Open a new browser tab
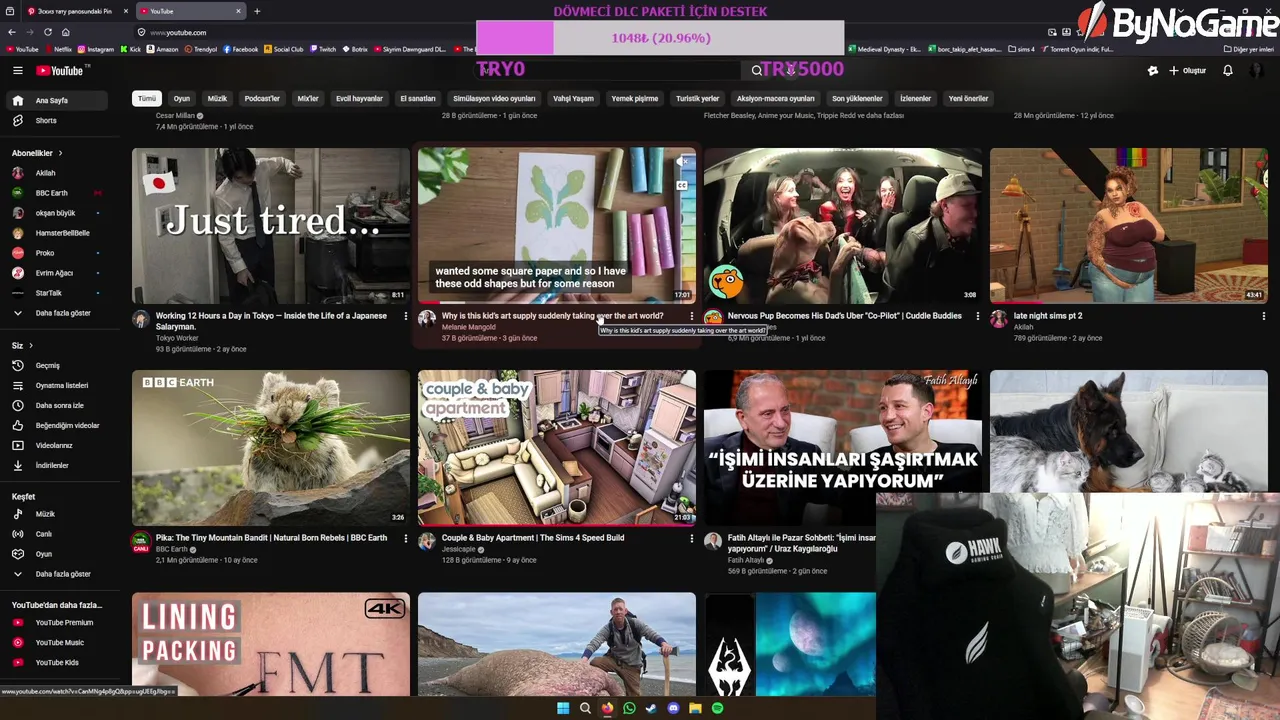Screen dimensions: 1280x720 click(257, 11)
